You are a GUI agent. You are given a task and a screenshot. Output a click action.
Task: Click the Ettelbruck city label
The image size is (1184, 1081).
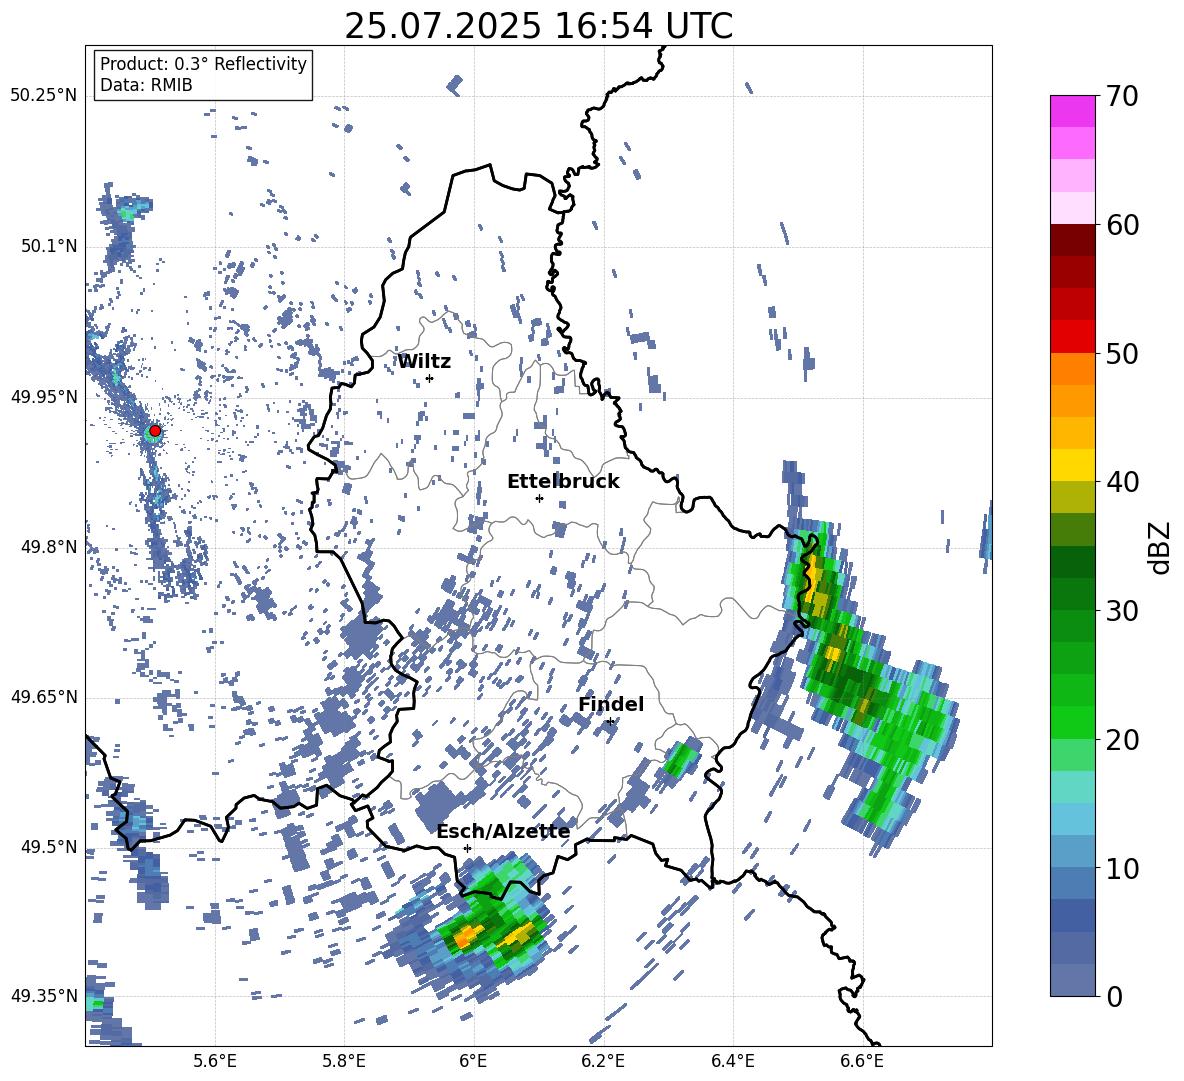[563, 482]
